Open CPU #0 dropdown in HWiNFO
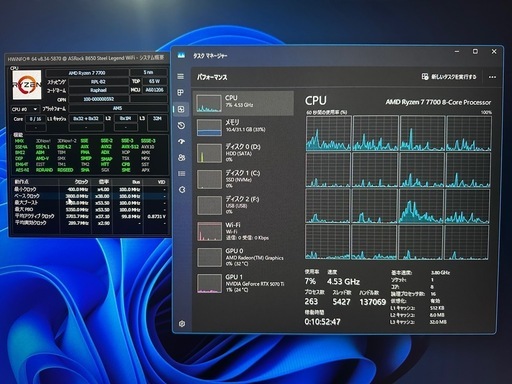 25,109
